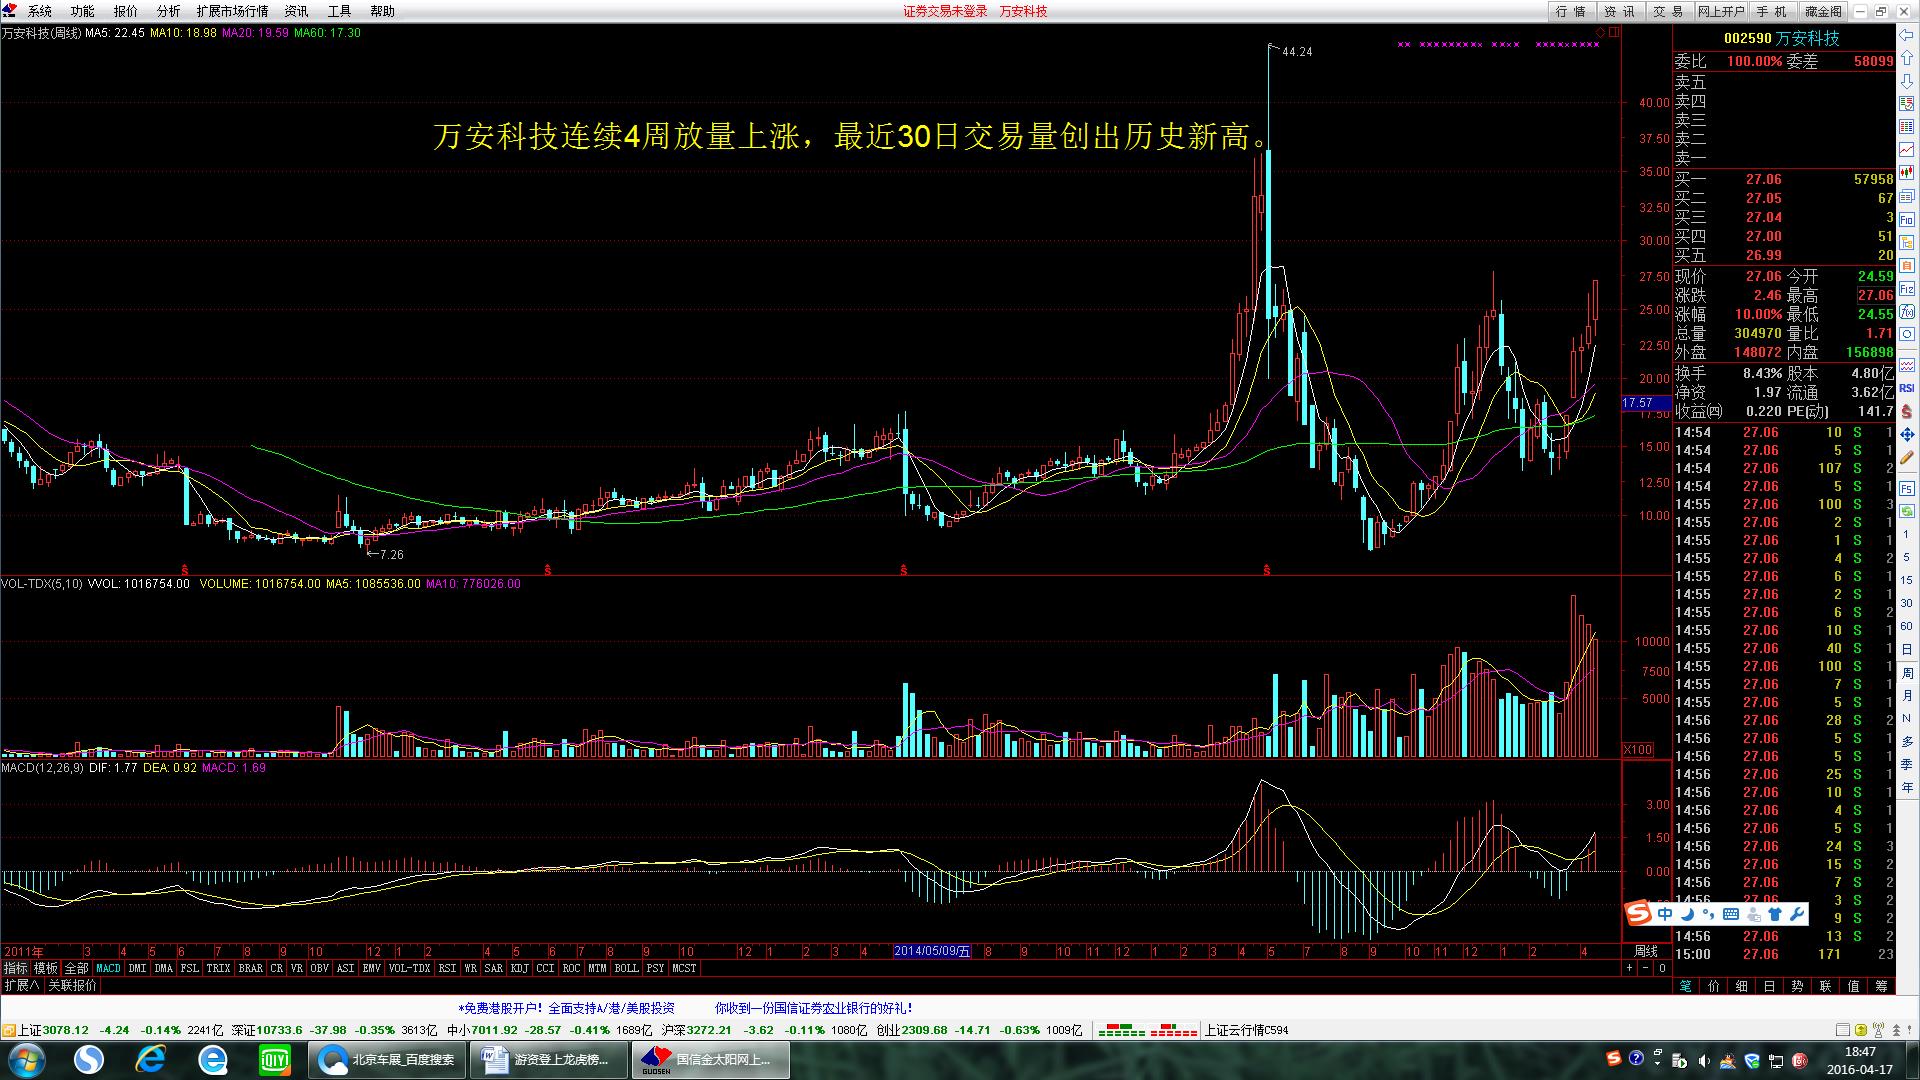
Task: Click the Fiz icon in right sidebar
Action: pyautogui.click(x=1907, y=287)
